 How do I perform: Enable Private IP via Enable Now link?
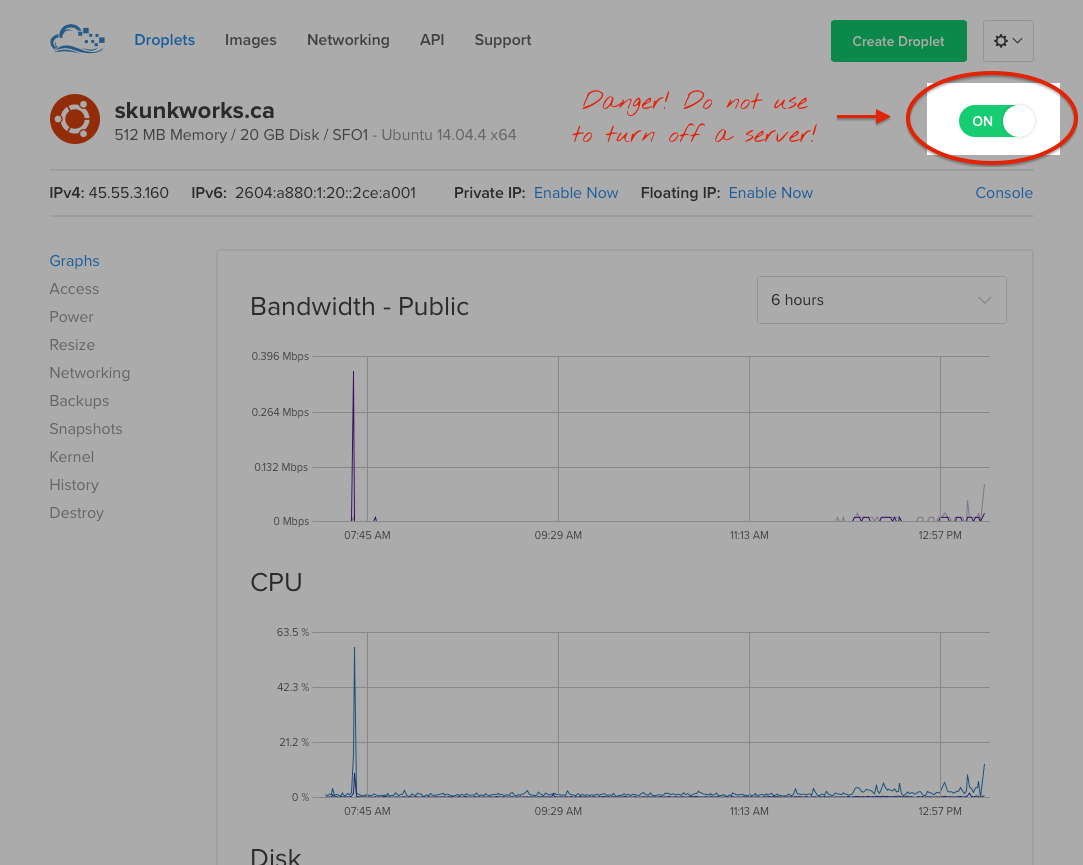[575, 193]
